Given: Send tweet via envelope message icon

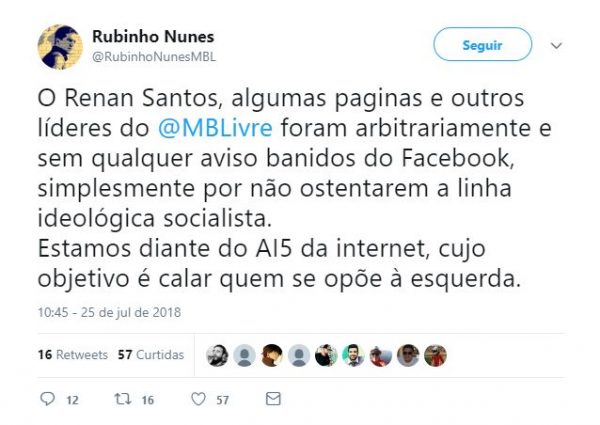Looking at the screenshot, I should pos(273,399).
